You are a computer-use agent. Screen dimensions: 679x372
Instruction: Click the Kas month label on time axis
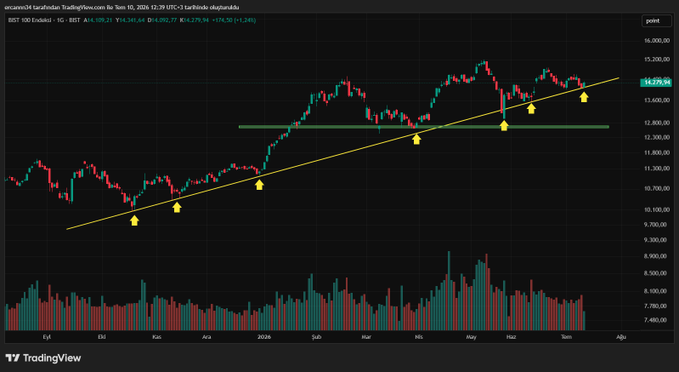coord(156,337)
